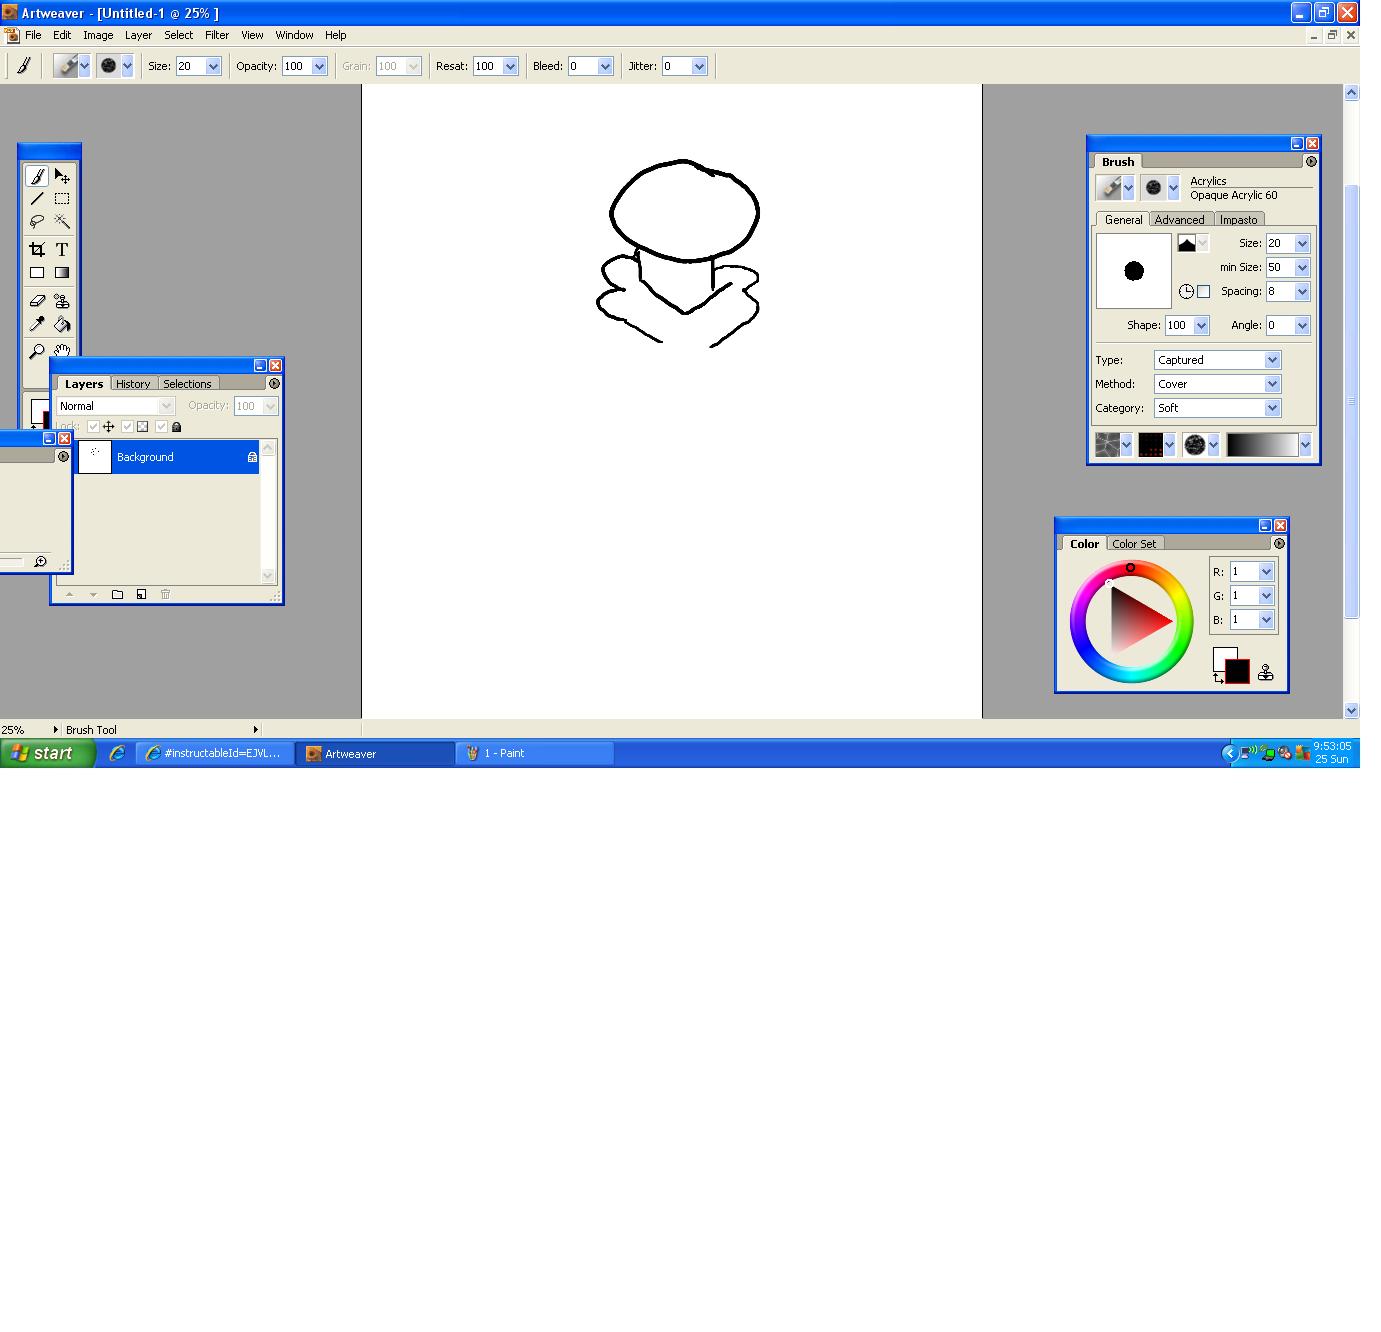Open the Layers panel options menu
Viewport: 1381px width, 1332px height.
(x=274, y=383)
